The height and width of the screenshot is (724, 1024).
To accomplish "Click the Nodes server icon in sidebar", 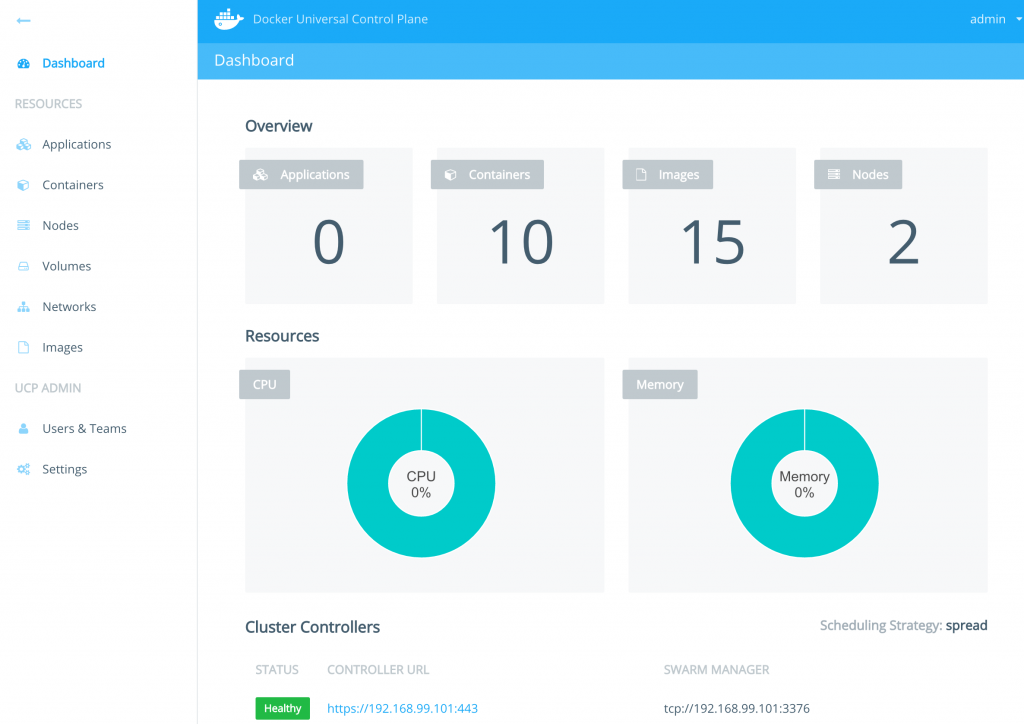I will click(24, 226).
